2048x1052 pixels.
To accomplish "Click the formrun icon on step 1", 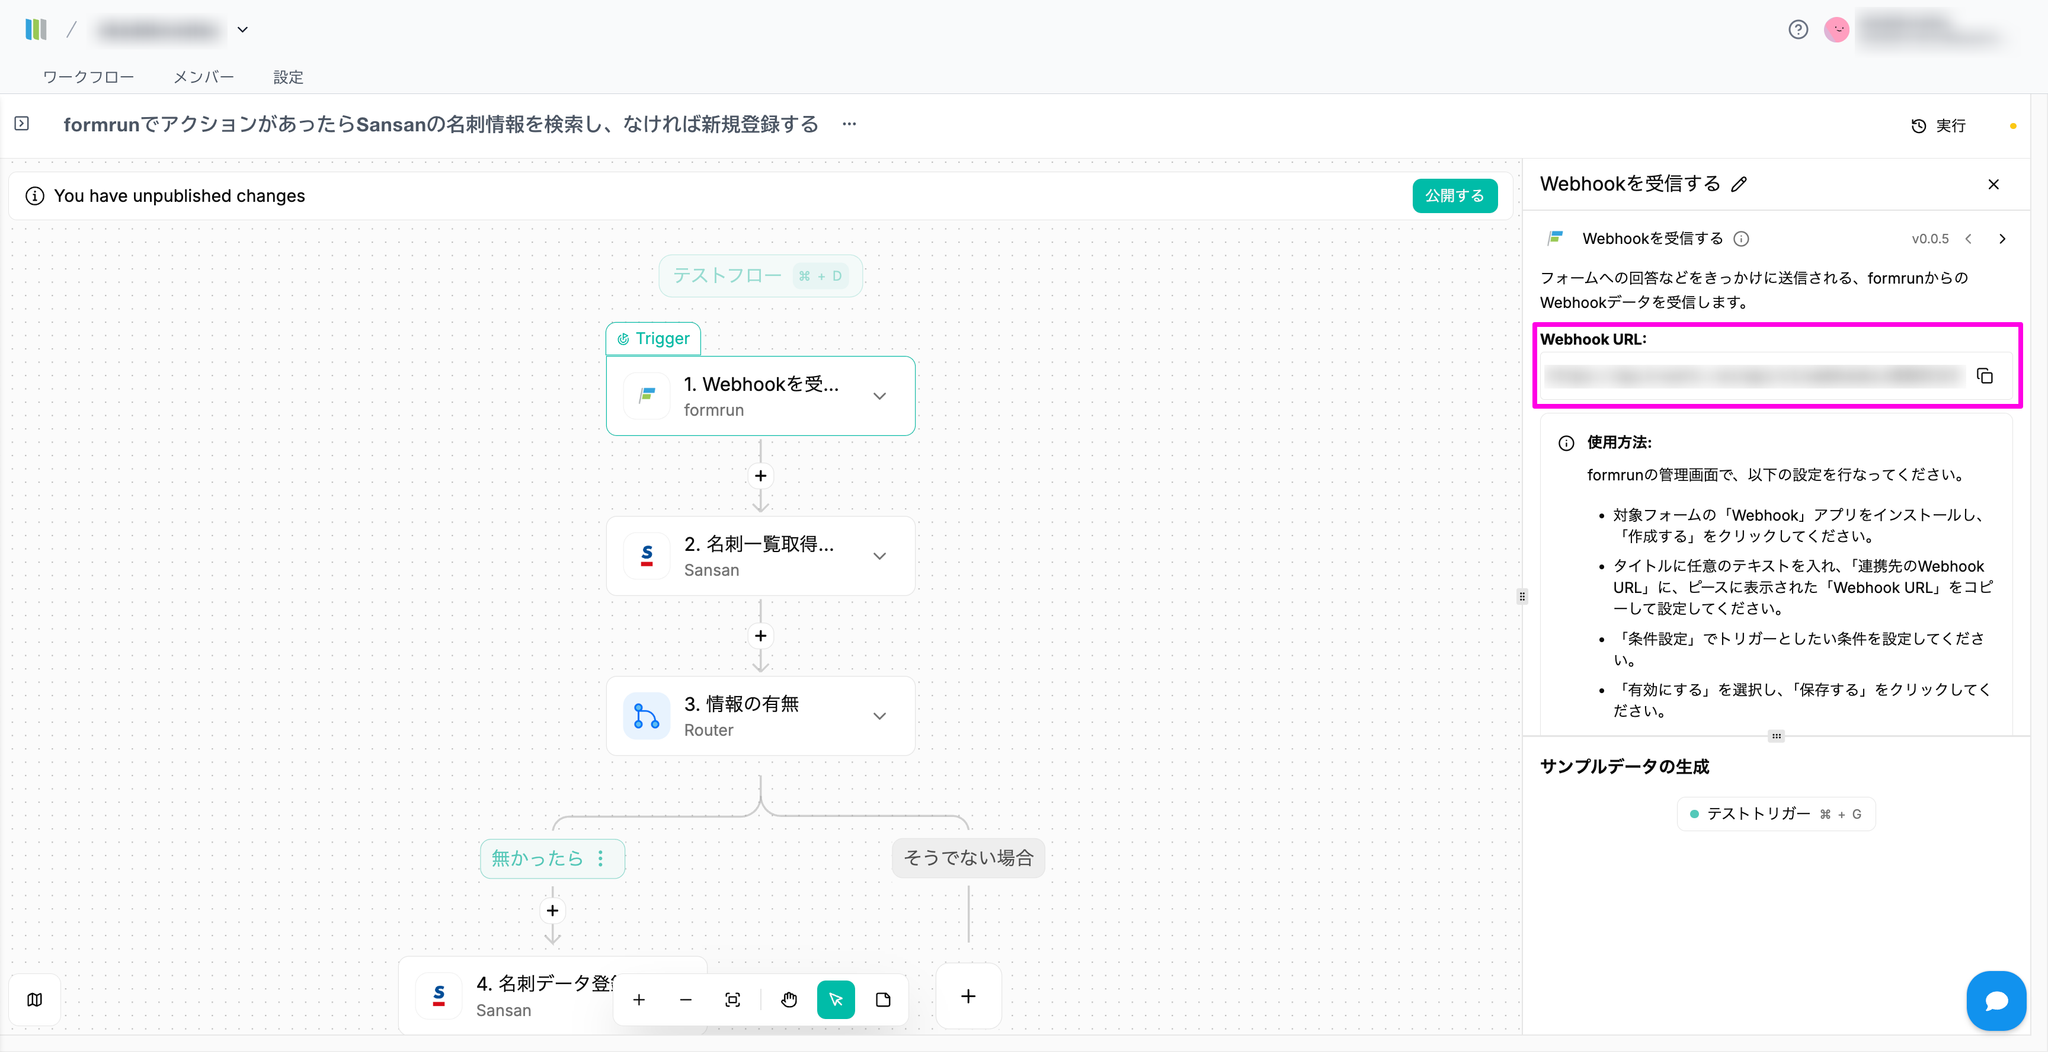I will [647, 396].
